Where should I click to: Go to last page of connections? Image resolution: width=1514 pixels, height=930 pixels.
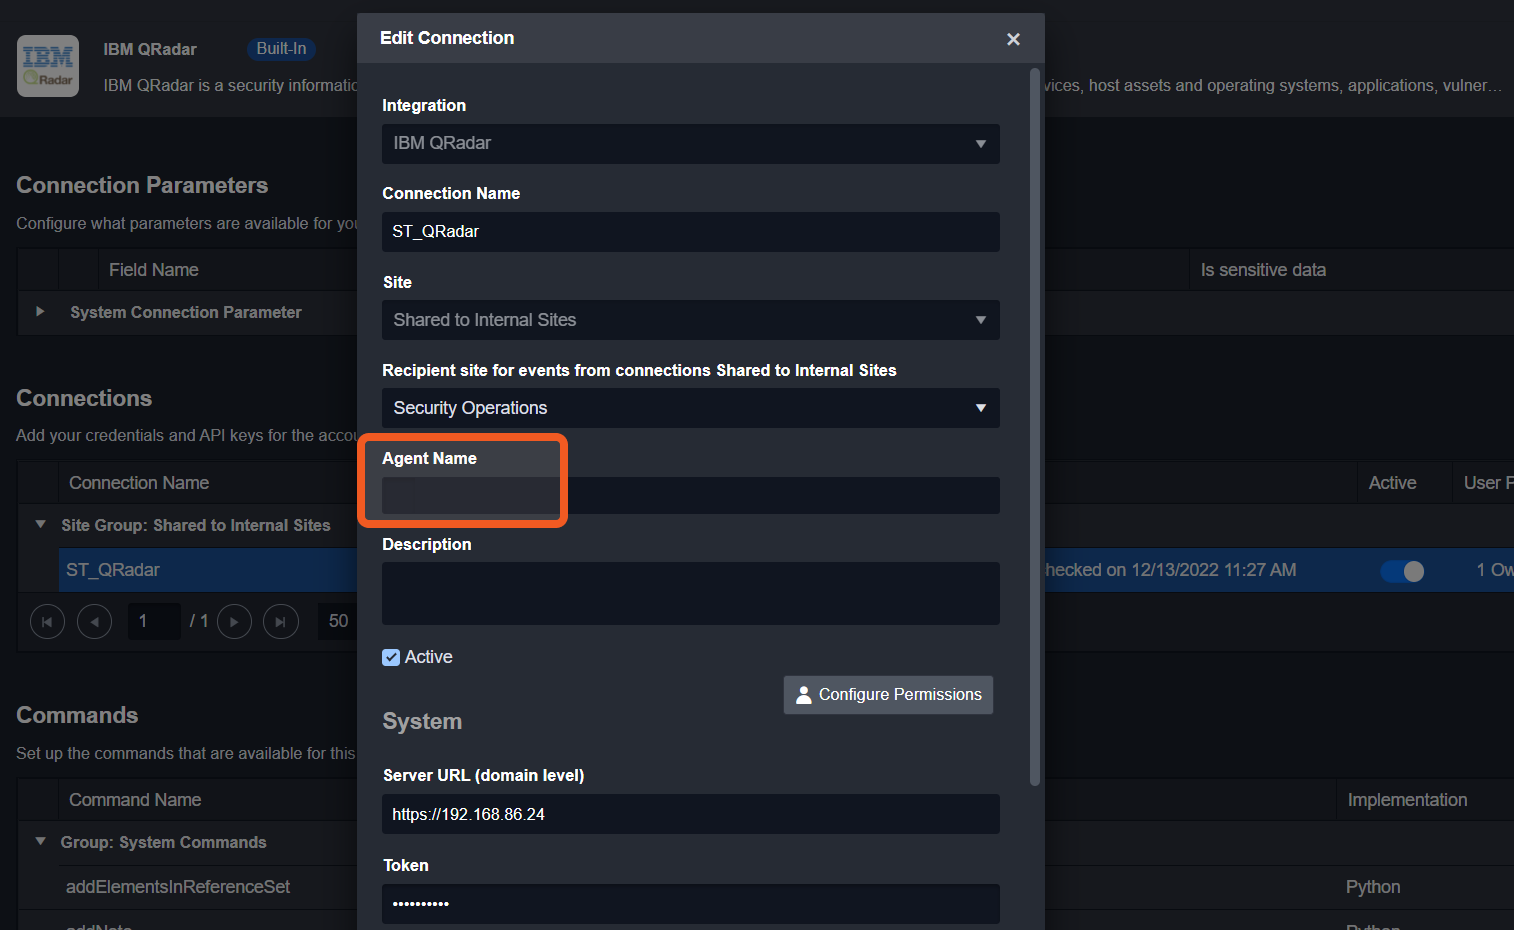point(280,622)
